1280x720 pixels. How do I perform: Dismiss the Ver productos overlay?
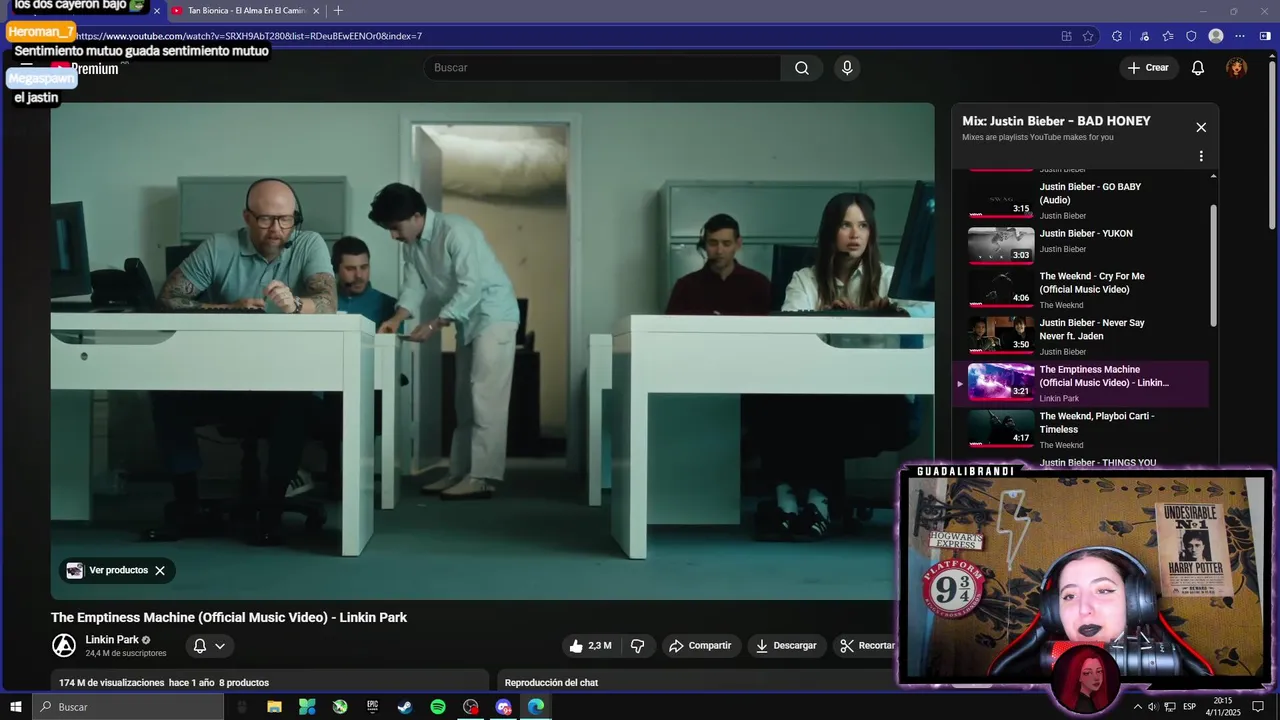[x=160, y=571]
